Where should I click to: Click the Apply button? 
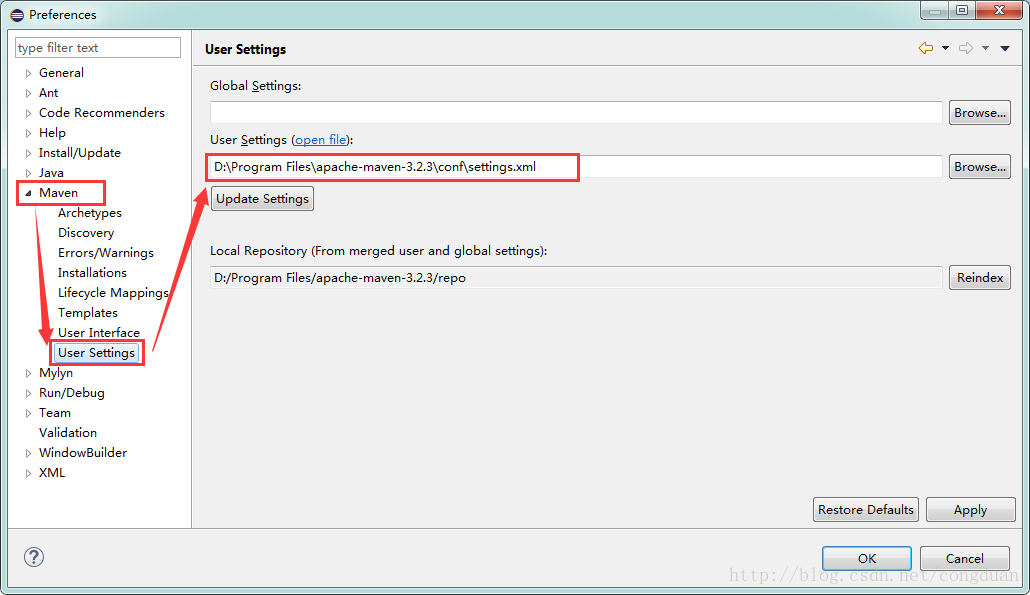pos(970,510)
